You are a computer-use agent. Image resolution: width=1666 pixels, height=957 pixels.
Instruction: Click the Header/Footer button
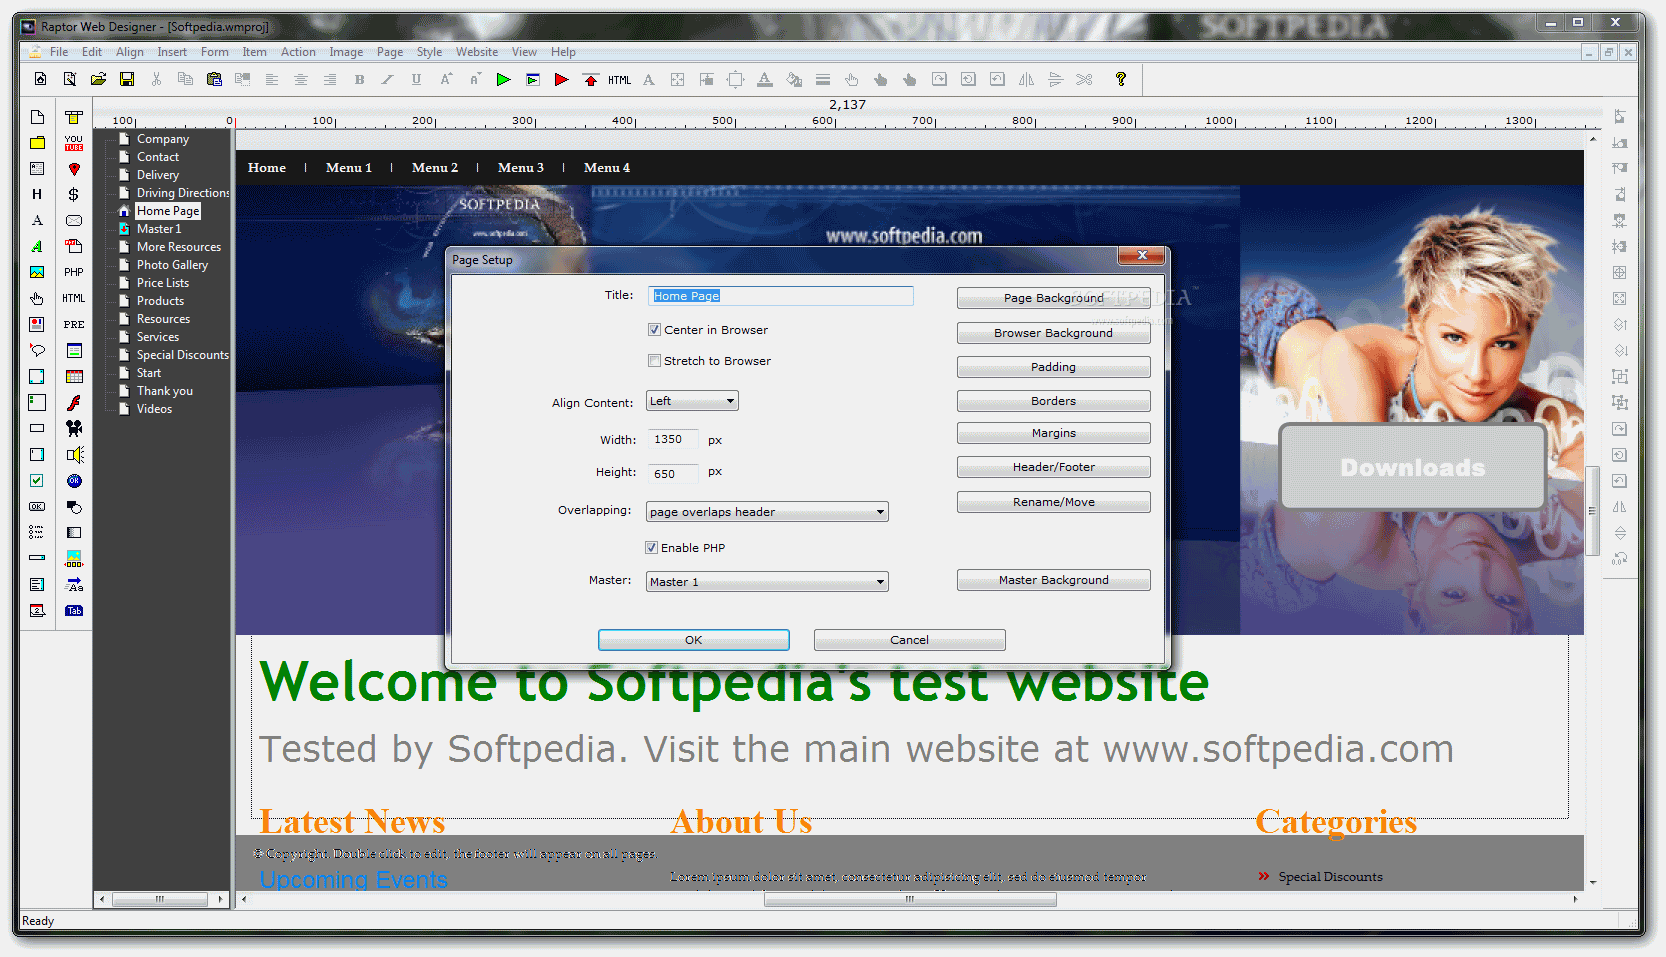1054,467
